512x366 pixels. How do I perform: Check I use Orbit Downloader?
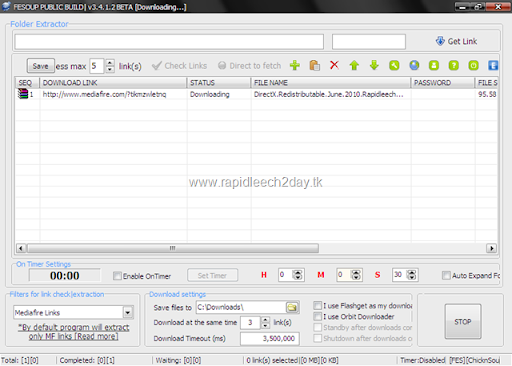318,316
